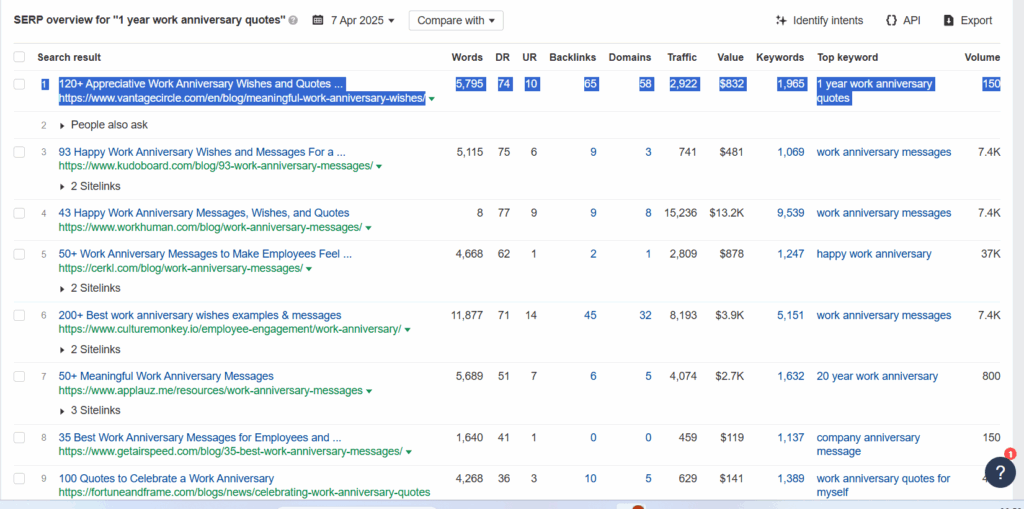This screenshot has width=1024, height=509.
Task: Click the Identify intents sparkle icon
Action: (x=781, y=20)
